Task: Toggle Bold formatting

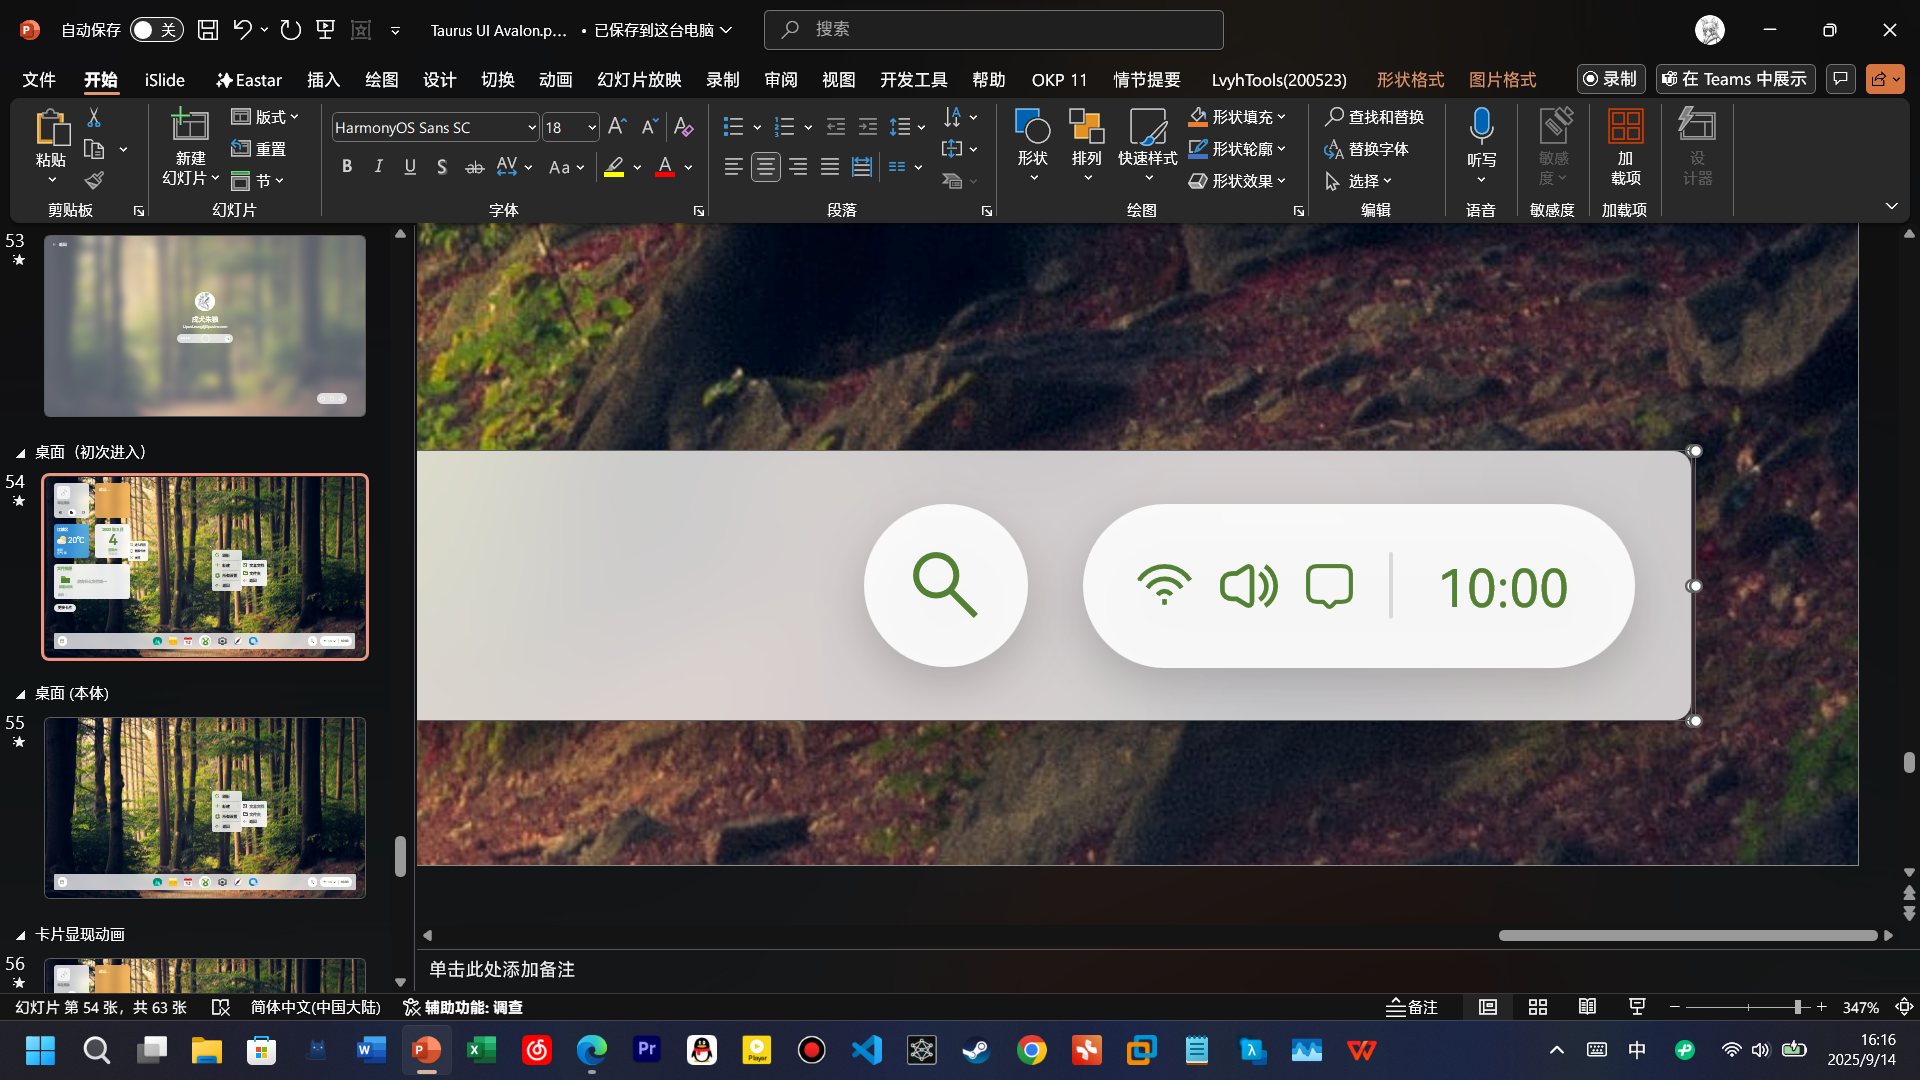Action: click(347, 167)
